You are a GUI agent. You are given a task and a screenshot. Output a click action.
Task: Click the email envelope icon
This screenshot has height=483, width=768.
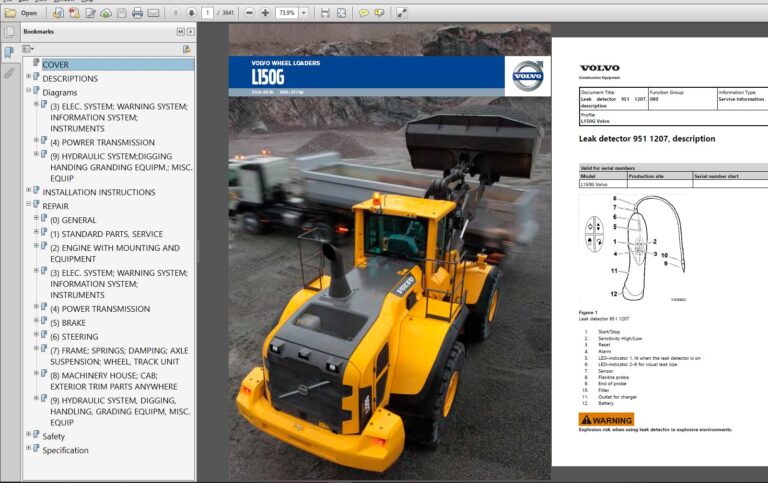pyautogui.click(x=153, y=13)
